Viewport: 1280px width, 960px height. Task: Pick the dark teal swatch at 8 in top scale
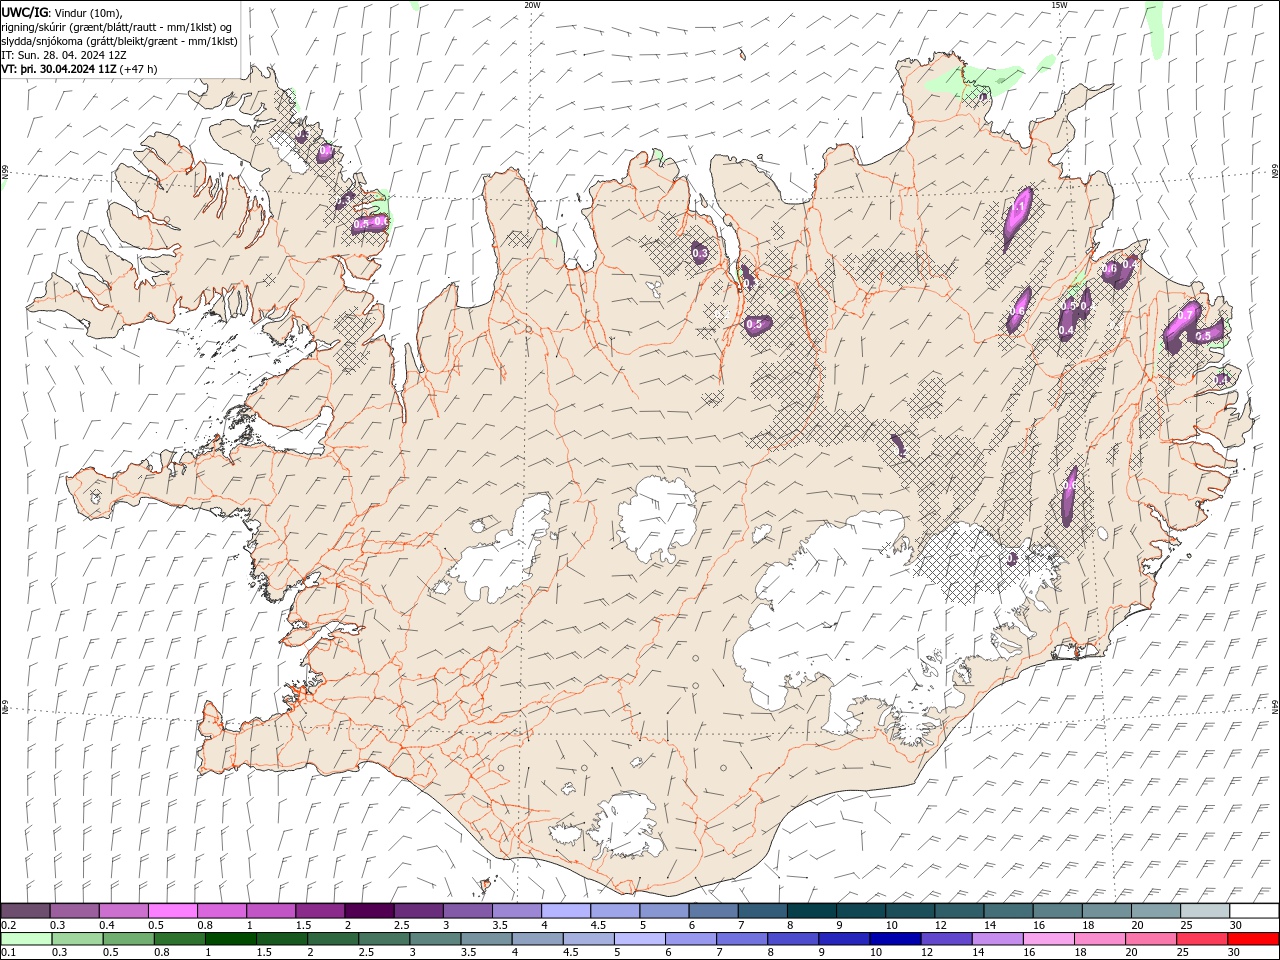coord(812,910)
